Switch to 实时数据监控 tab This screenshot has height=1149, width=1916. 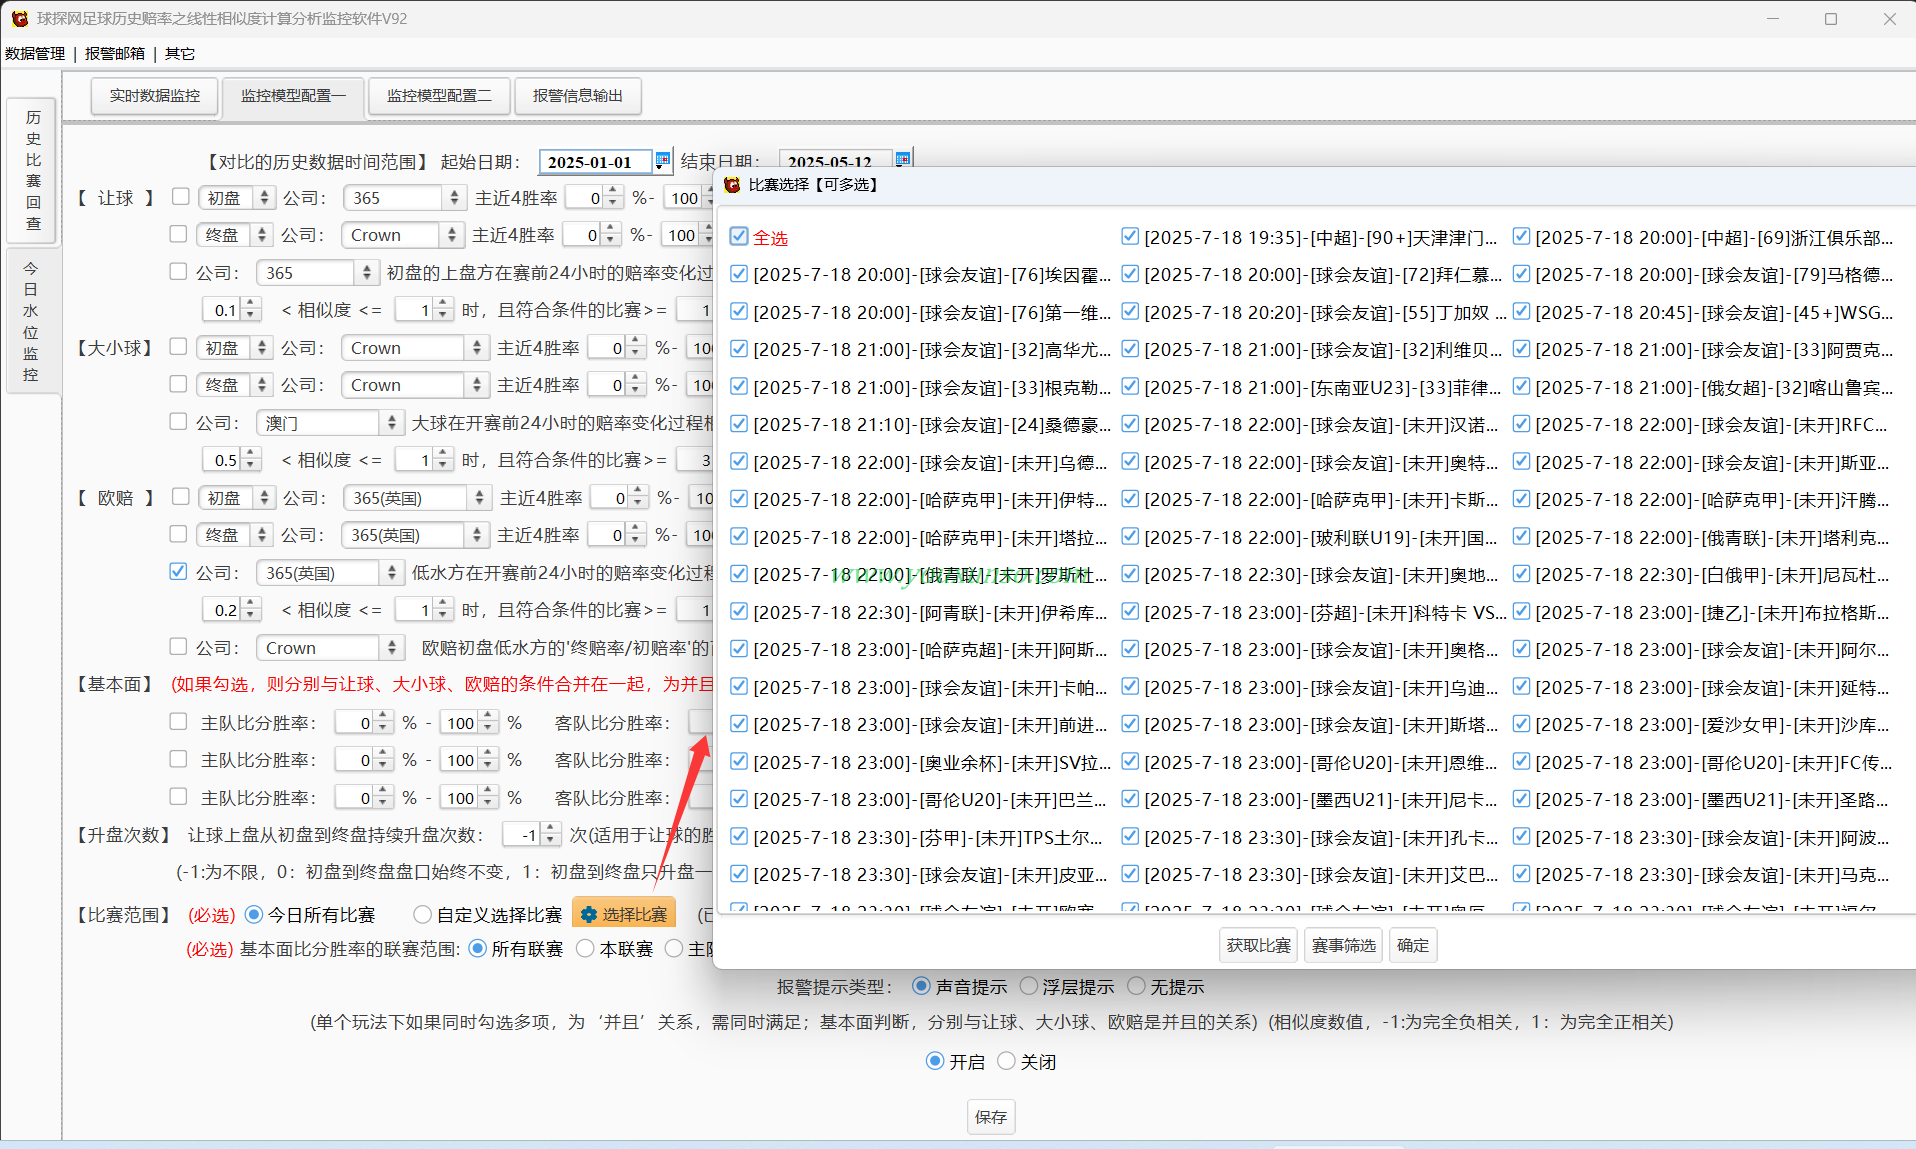pos(155,96)
